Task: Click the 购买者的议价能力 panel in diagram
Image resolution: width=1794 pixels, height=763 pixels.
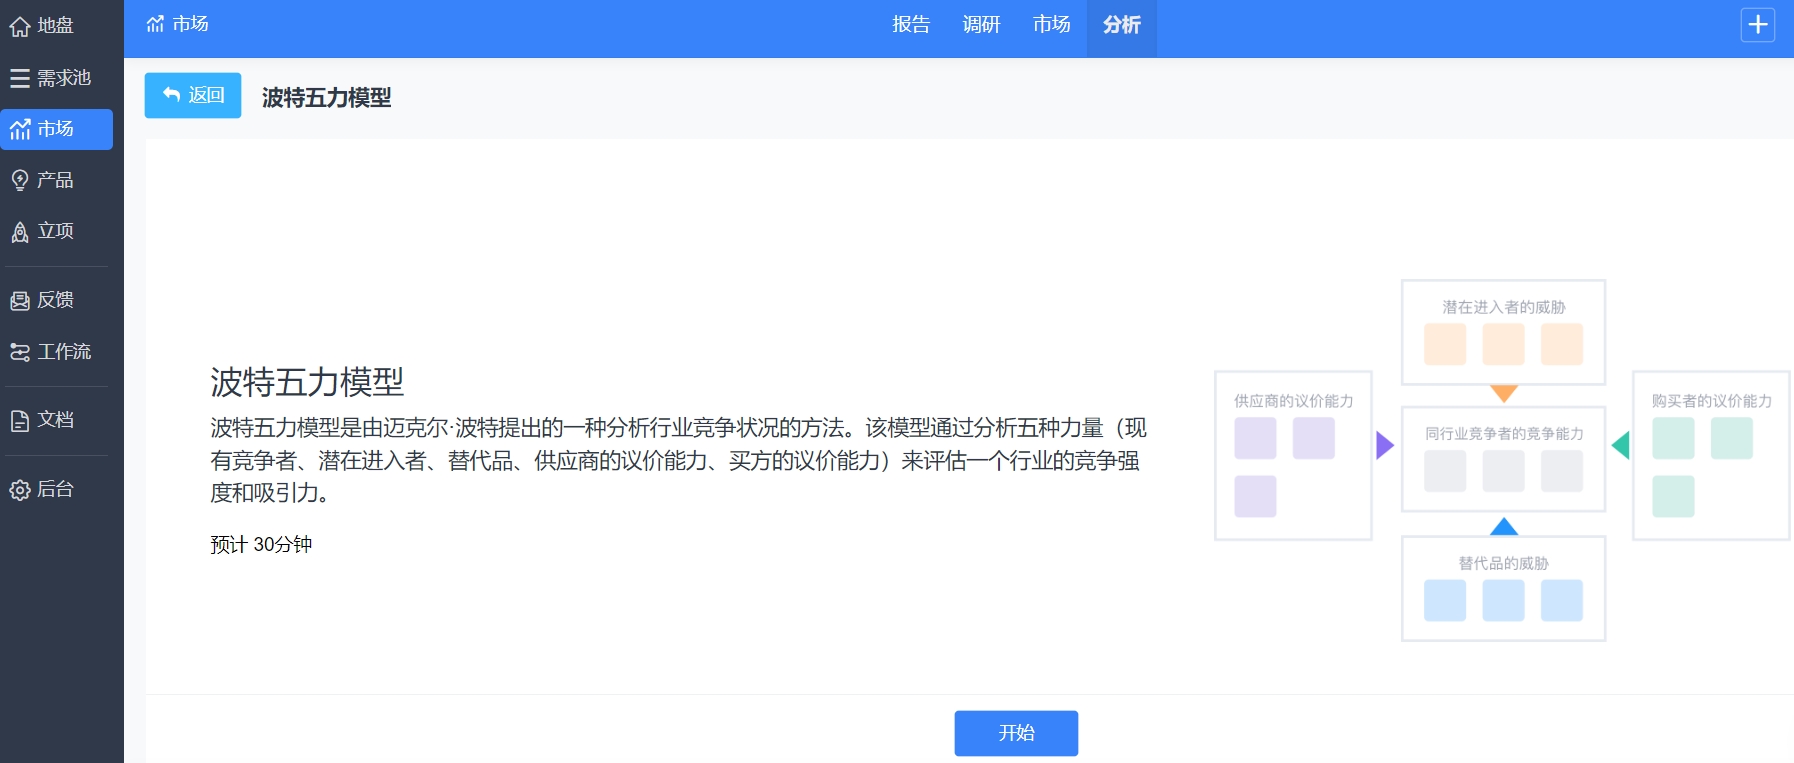Action: (1710, 455)
